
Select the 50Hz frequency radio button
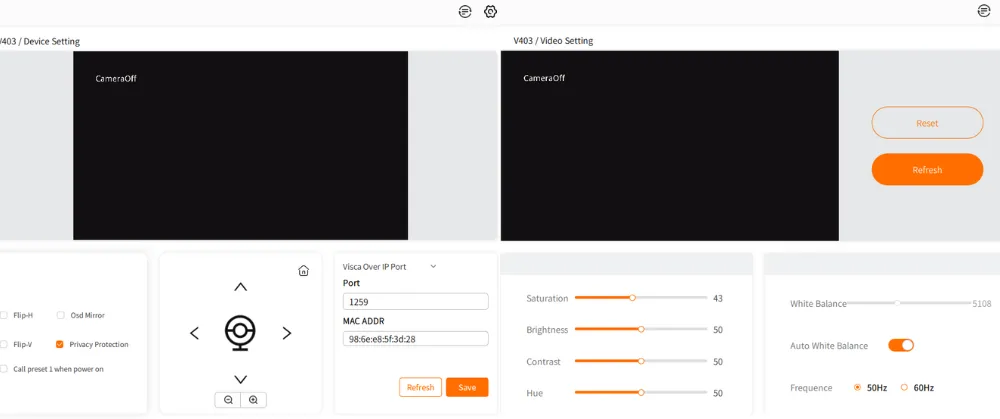(857, 387)
